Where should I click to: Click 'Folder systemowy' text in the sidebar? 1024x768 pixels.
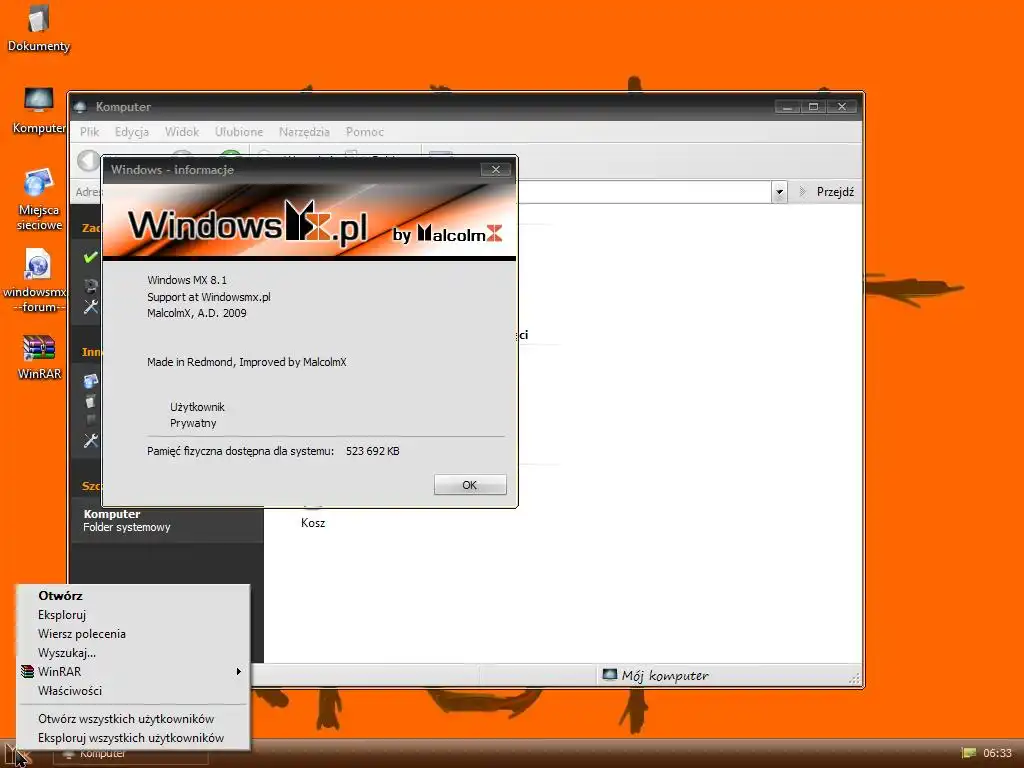[x=127, y=527]
